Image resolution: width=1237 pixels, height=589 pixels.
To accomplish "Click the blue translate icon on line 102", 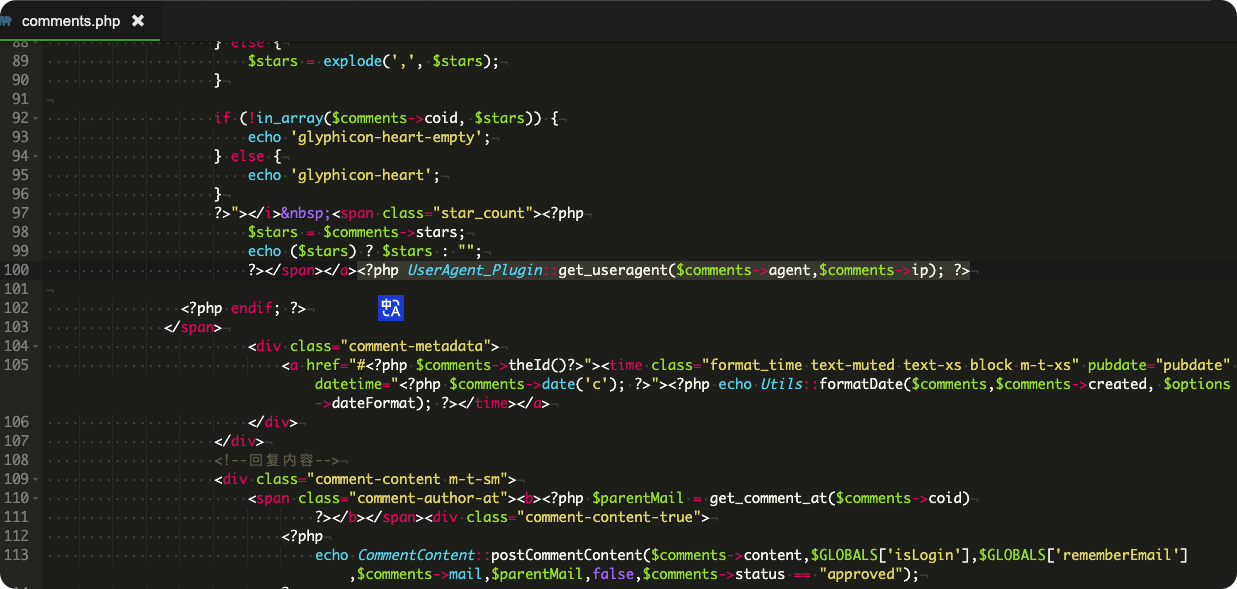I will pos(391,309).
